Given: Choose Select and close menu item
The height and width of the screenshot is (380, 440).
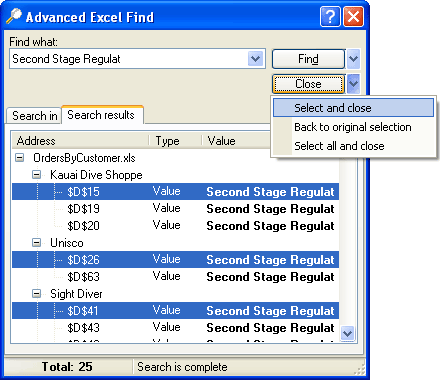Looking at the screenshot, I should pyautogui.click(x=353, y=108).
